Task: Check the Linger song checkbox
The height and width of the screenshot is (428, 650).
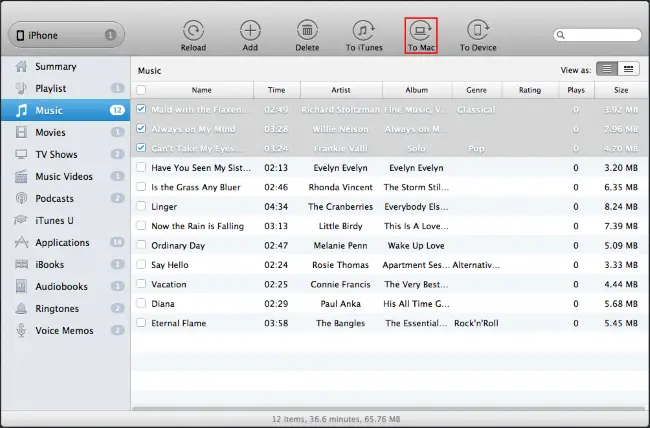Action: click(141, 206)
